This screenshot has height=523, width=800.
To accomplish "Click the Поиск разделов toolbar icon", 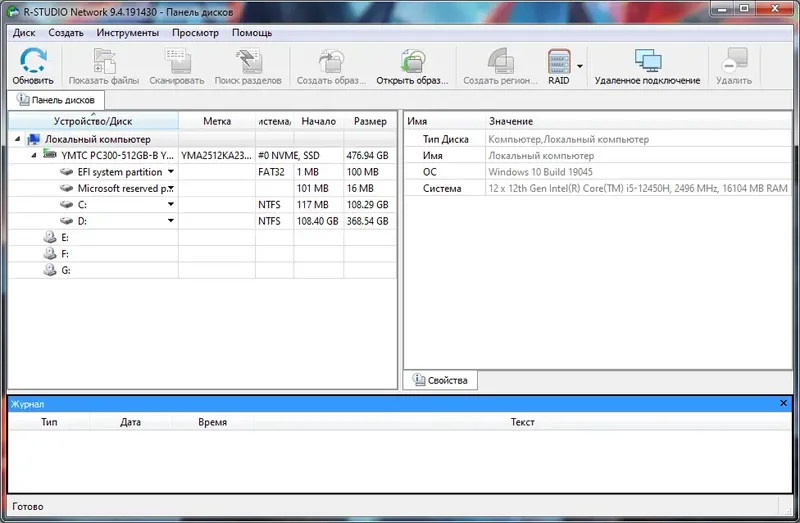I will point(248,61).
